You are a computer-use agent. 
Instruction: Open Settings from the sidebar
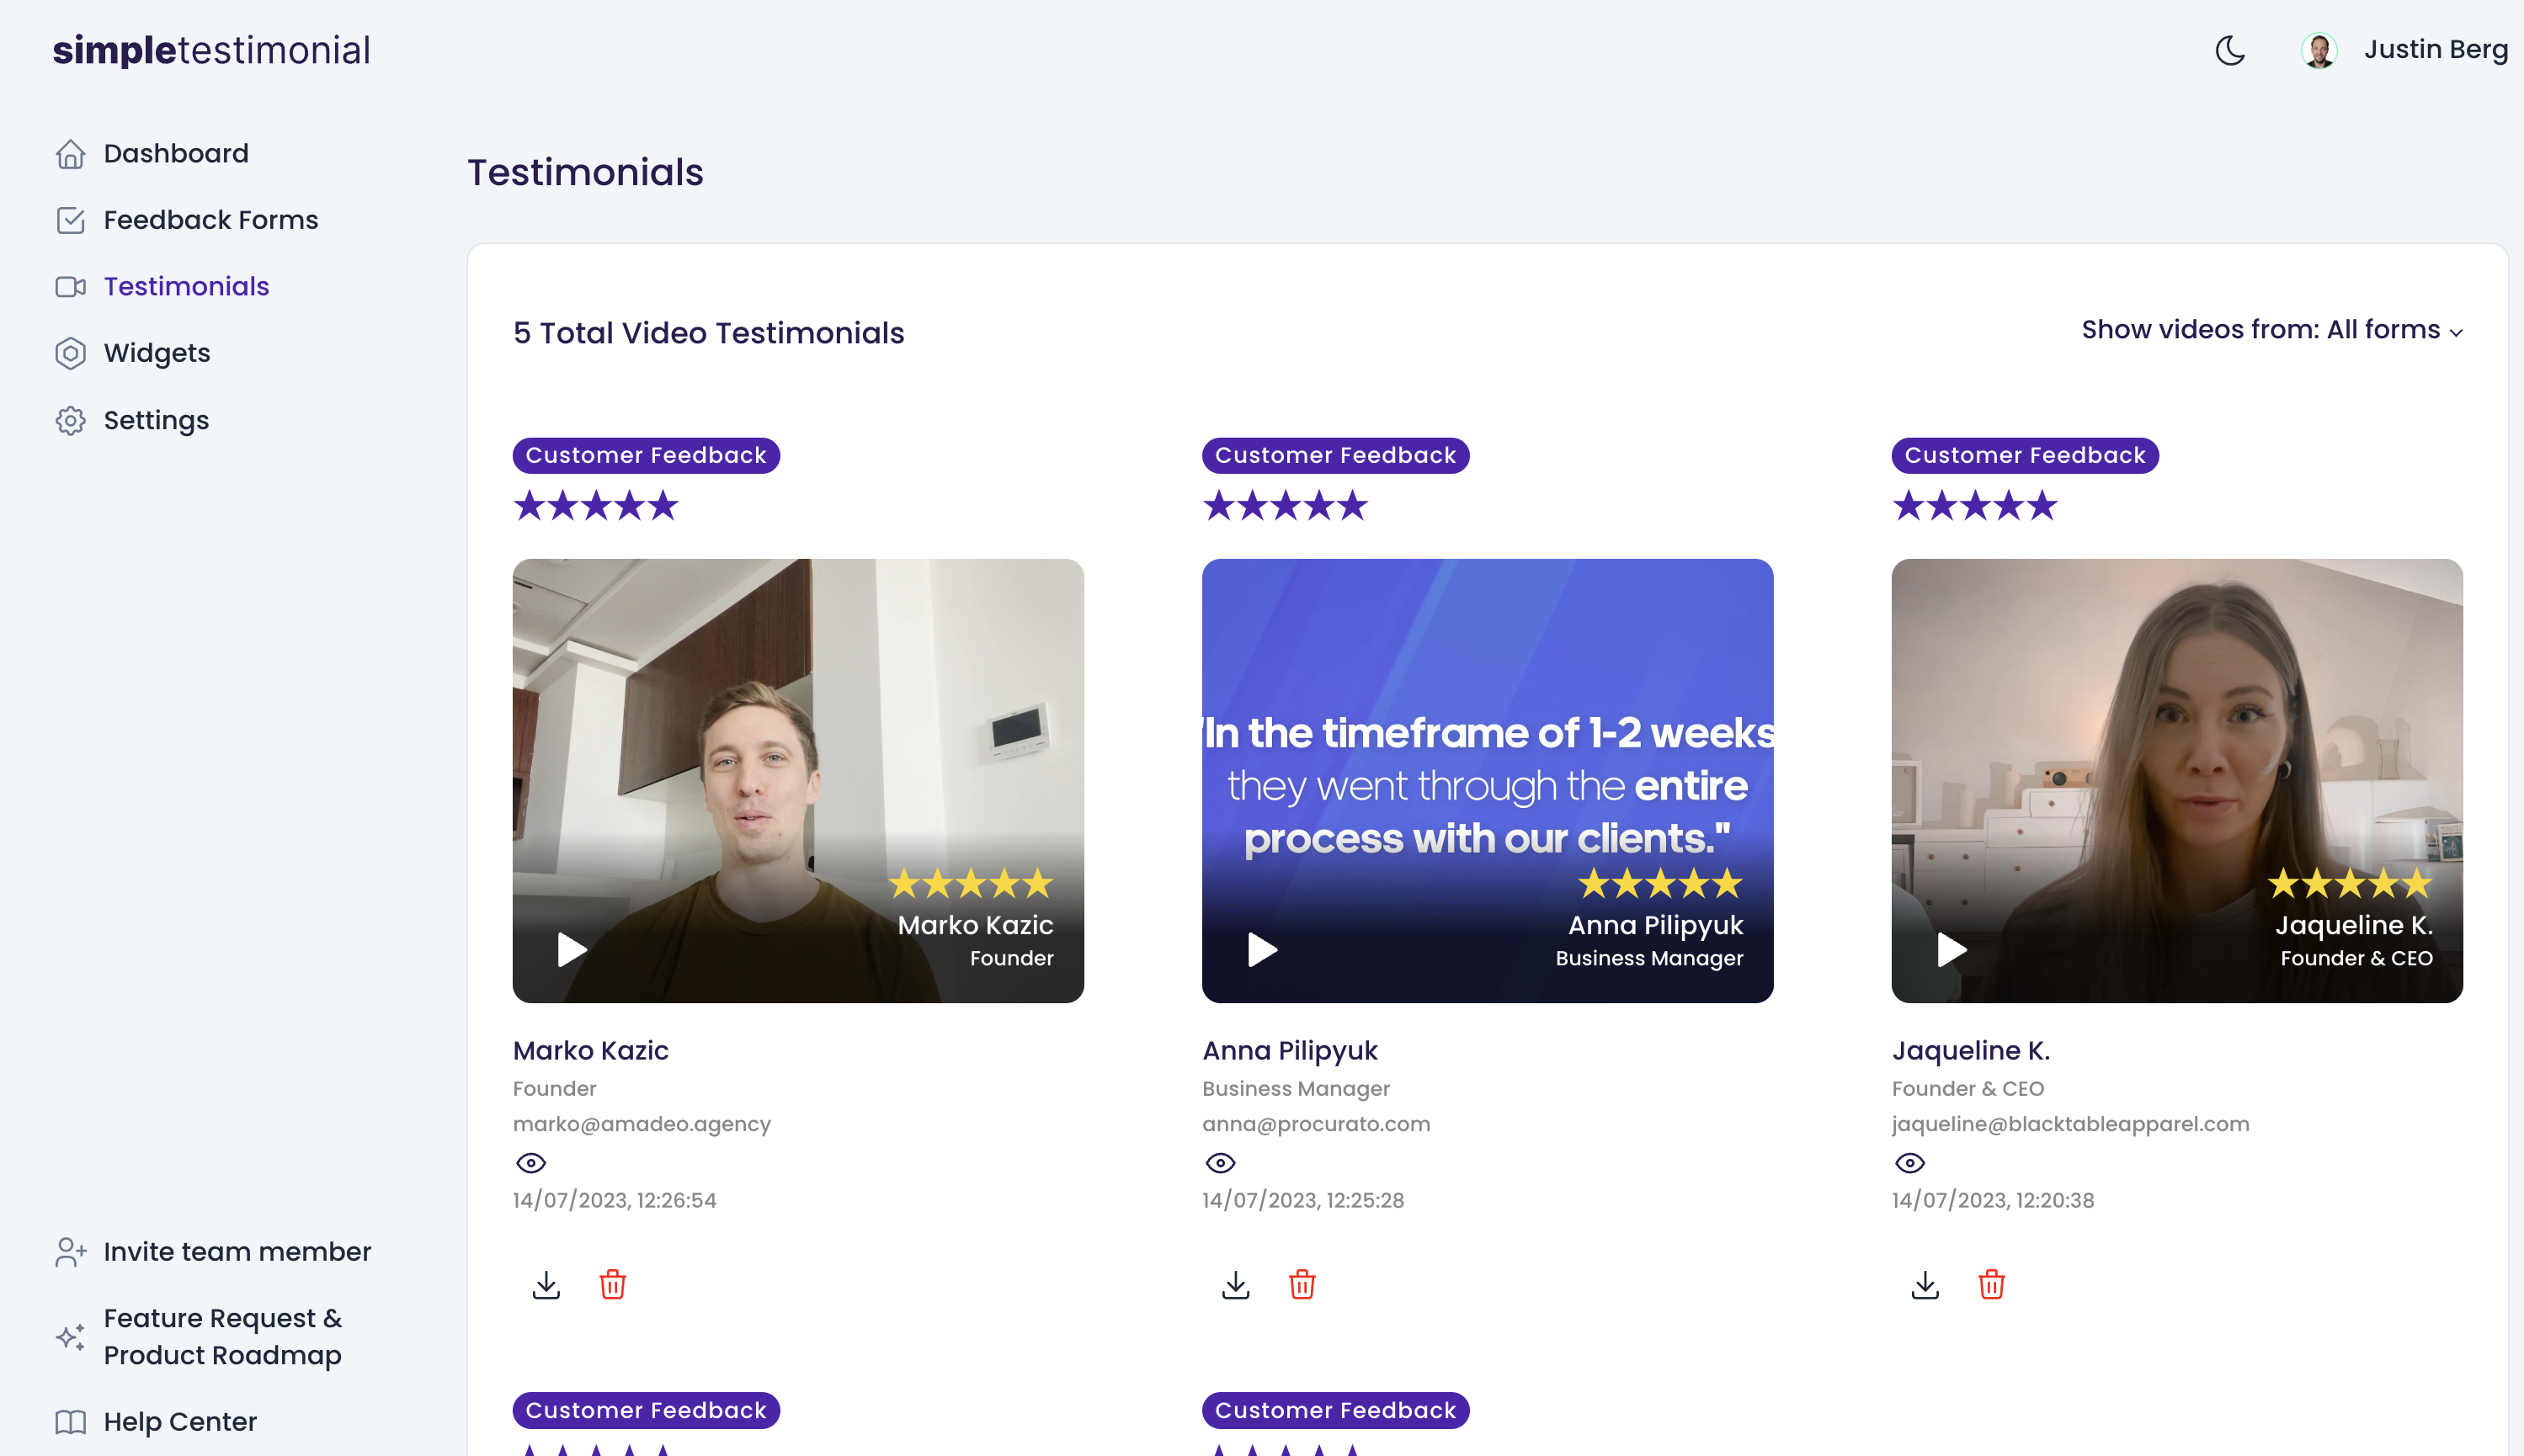tap(156, 420)
